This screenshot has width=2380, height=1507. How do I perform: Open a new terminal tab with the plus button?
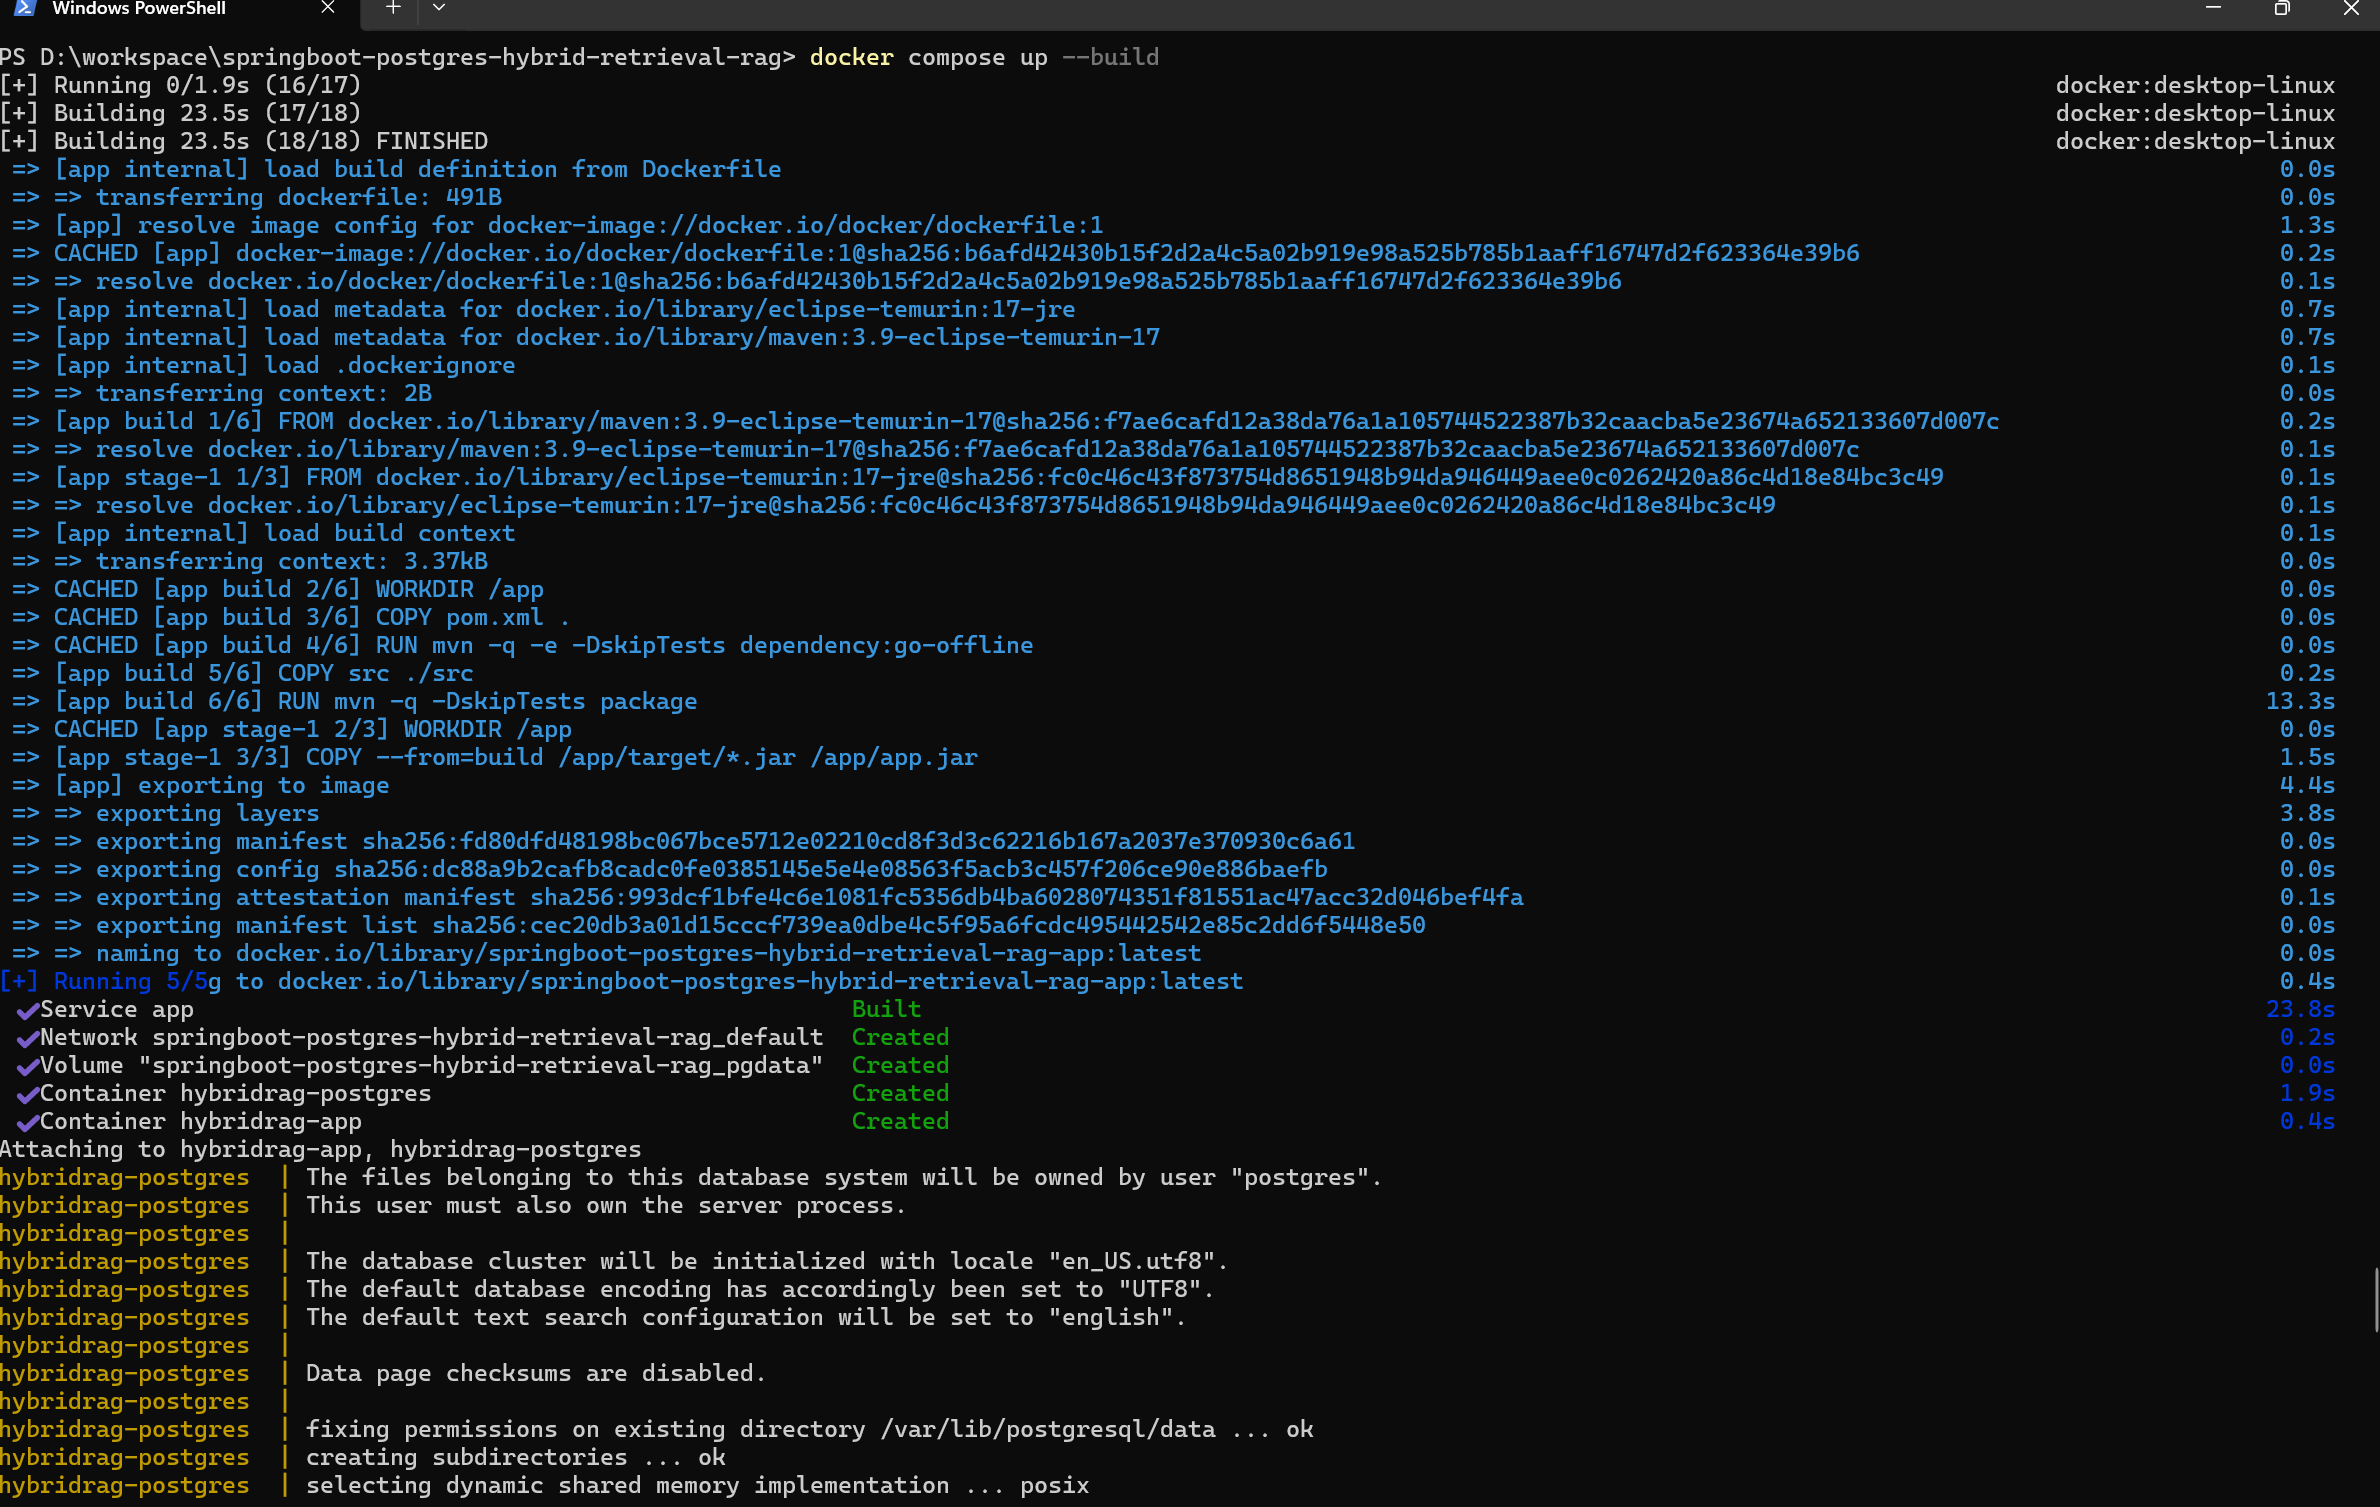tap(391, 8)
